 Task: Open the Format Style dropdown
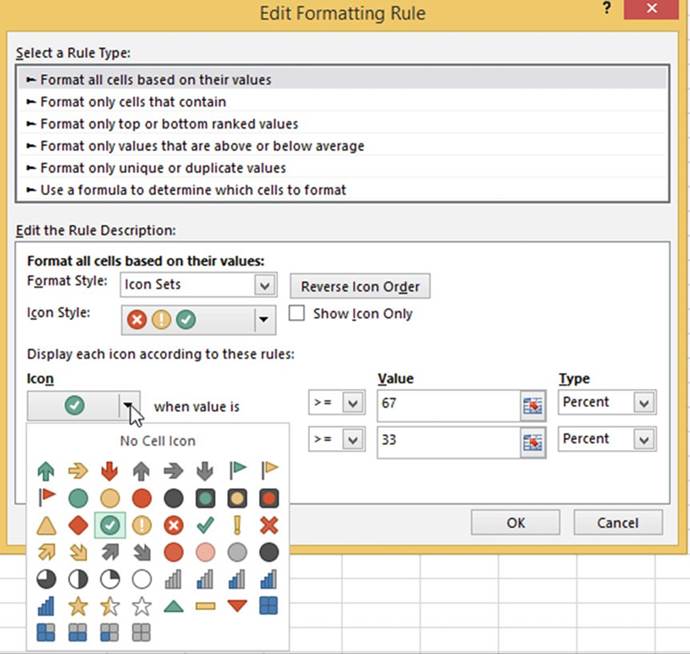tap(264, 285)
